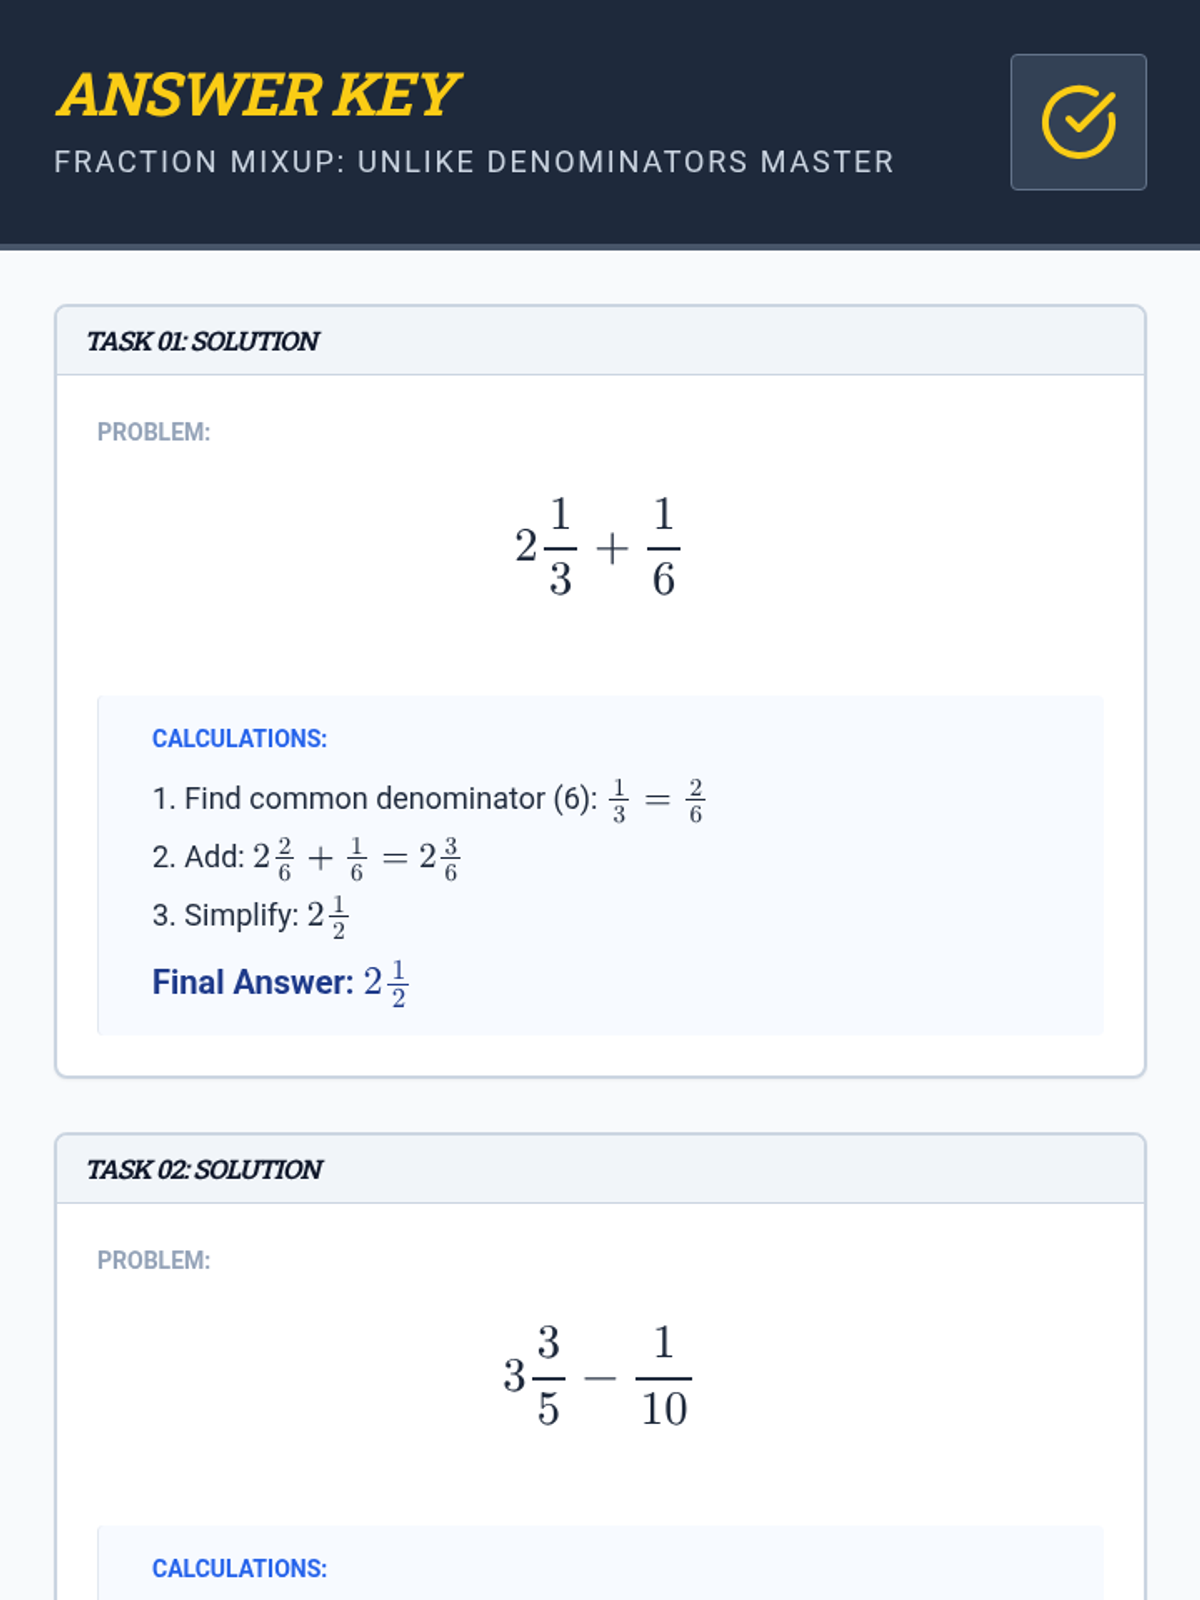Click the CALCULATIONS heading in Task 01
The width and height of the screenshot is (1200, 1600).
(239, 738)
